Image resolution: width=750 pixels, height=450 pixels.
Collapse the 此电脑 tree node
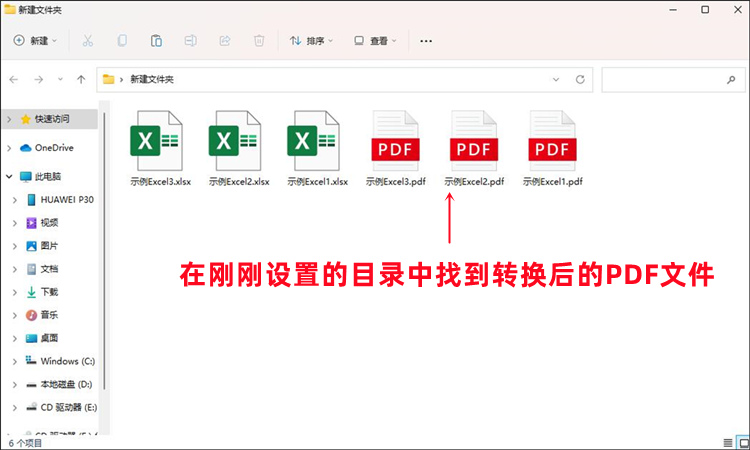(x=9, y=176)
